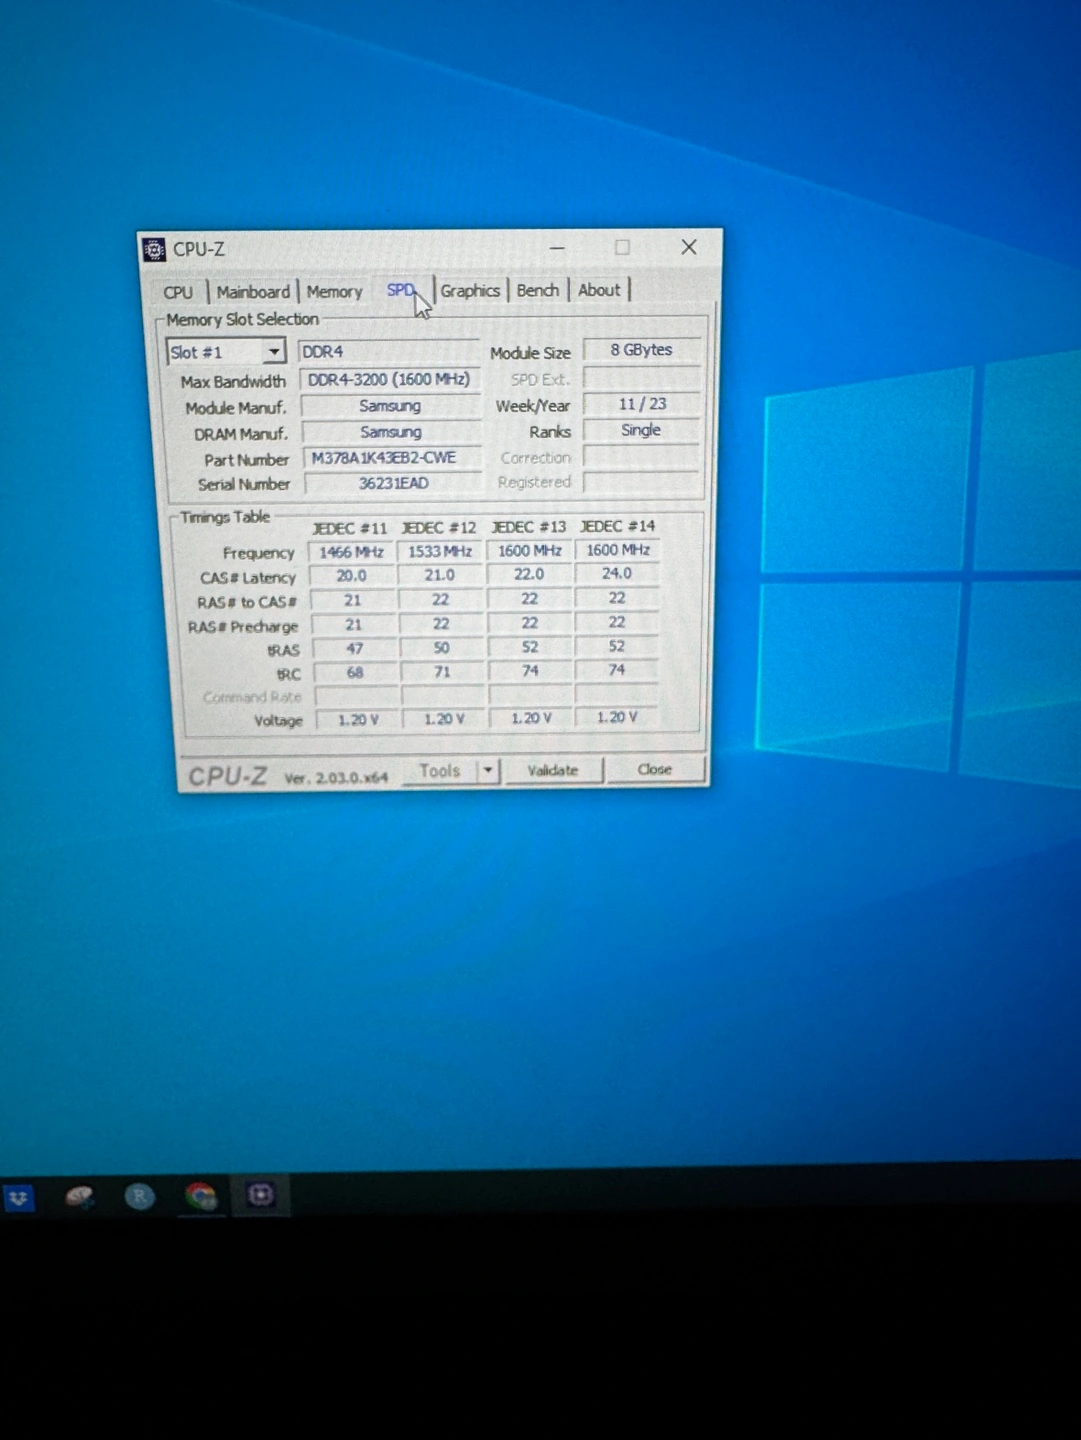Click the Ranks value Single

coord(641,430)
